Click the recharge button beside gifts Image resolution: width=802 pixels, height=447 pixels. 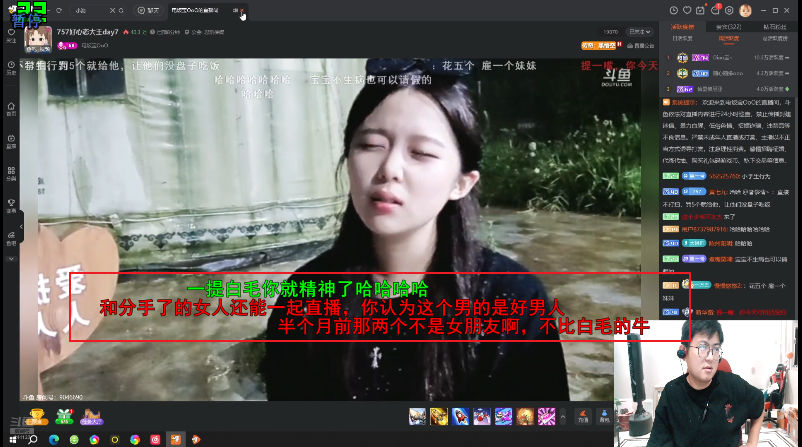pos(583,416)
